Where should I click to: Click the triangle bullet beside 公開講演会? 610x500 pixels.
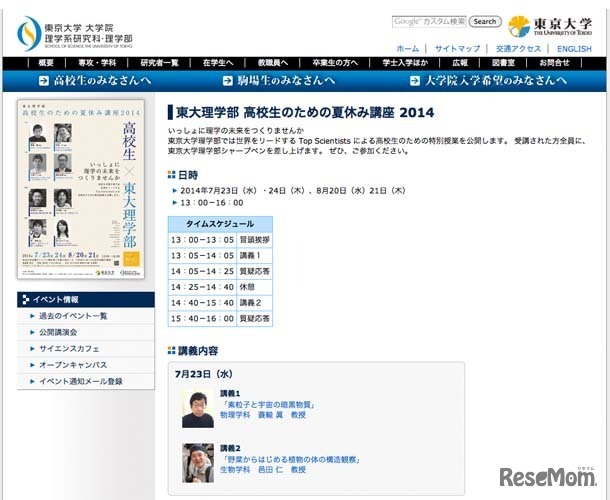pyautogui.click(x=33, y=332)
